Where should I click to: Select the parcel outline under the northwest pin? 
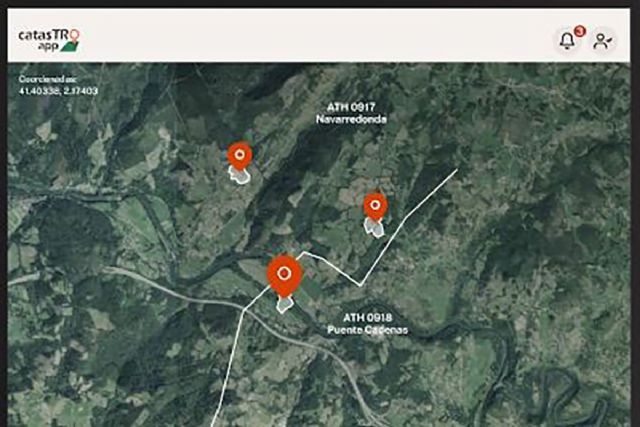[x=240, y=176]
